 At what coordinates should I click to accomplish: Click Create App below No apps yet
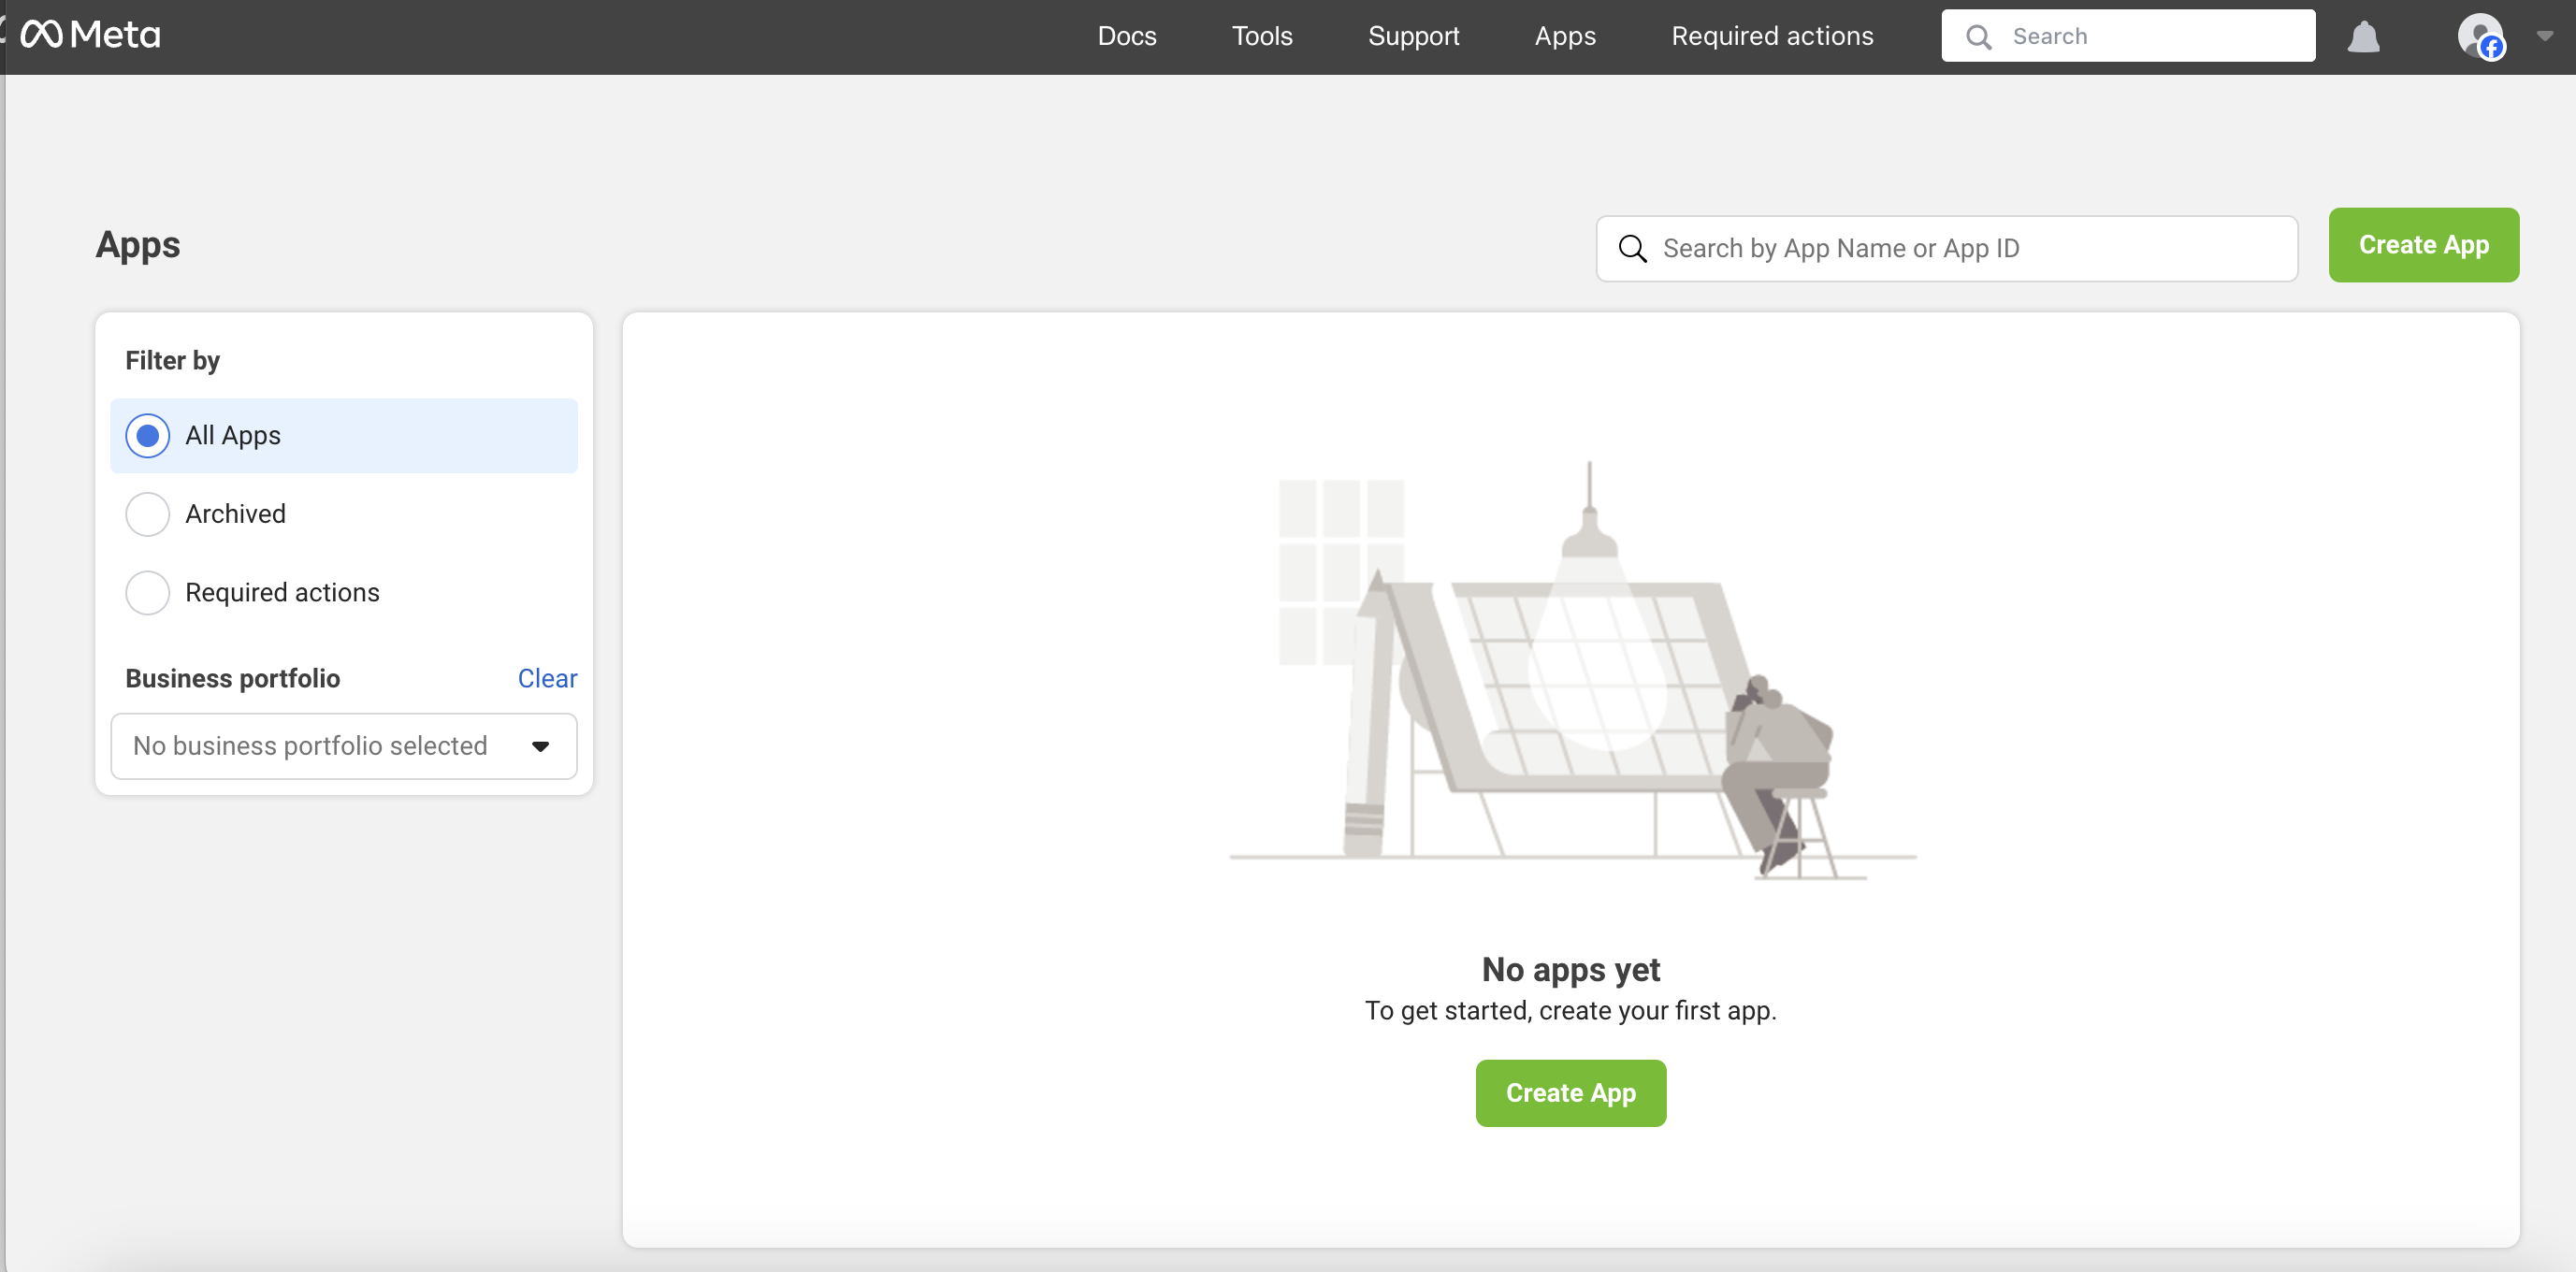(1570, 1093)
